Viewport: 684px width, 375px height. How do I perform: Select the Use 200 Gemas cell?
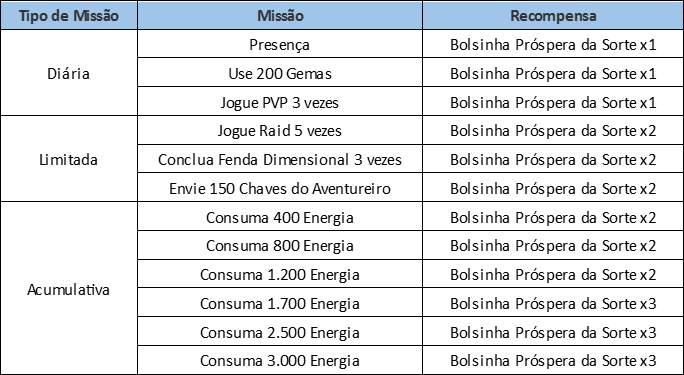click(x=280, y=73)
